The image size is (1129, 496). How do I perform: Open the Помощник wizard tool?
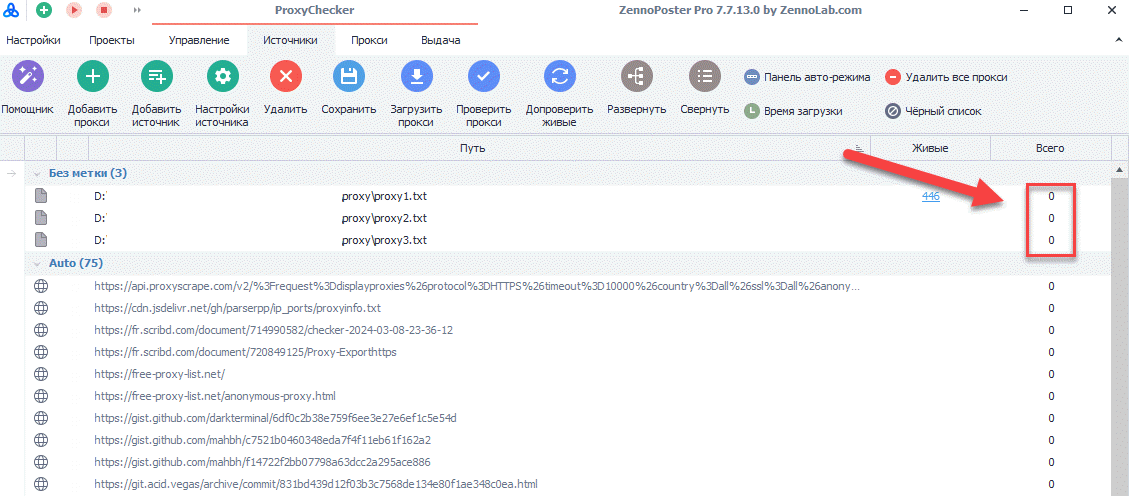click(28, 76)
